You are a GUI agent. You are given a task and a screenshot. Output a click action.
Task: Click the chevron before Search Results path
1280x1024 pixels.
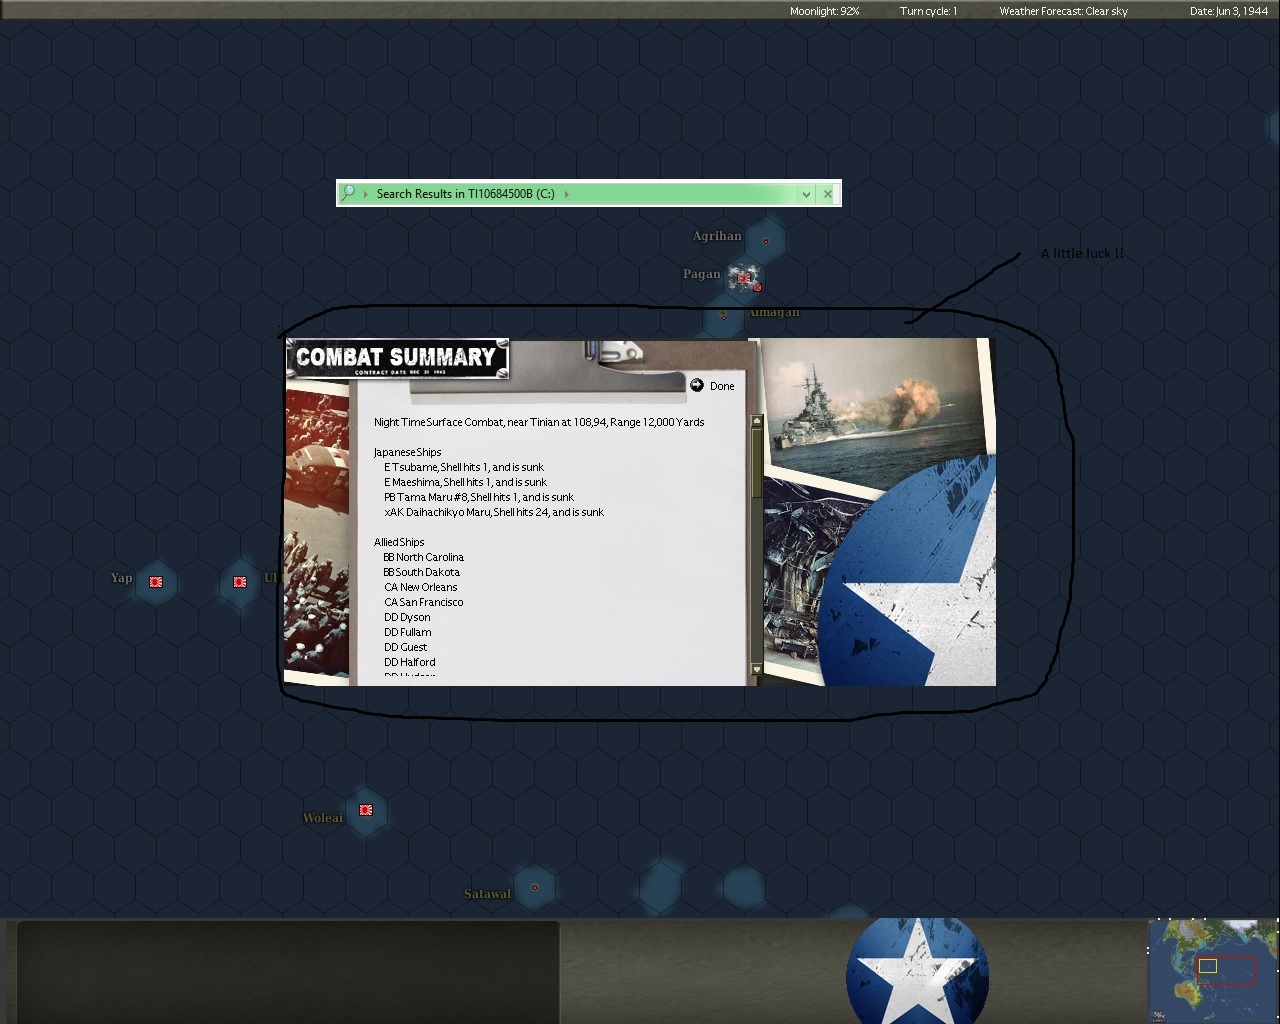point(366,194)
